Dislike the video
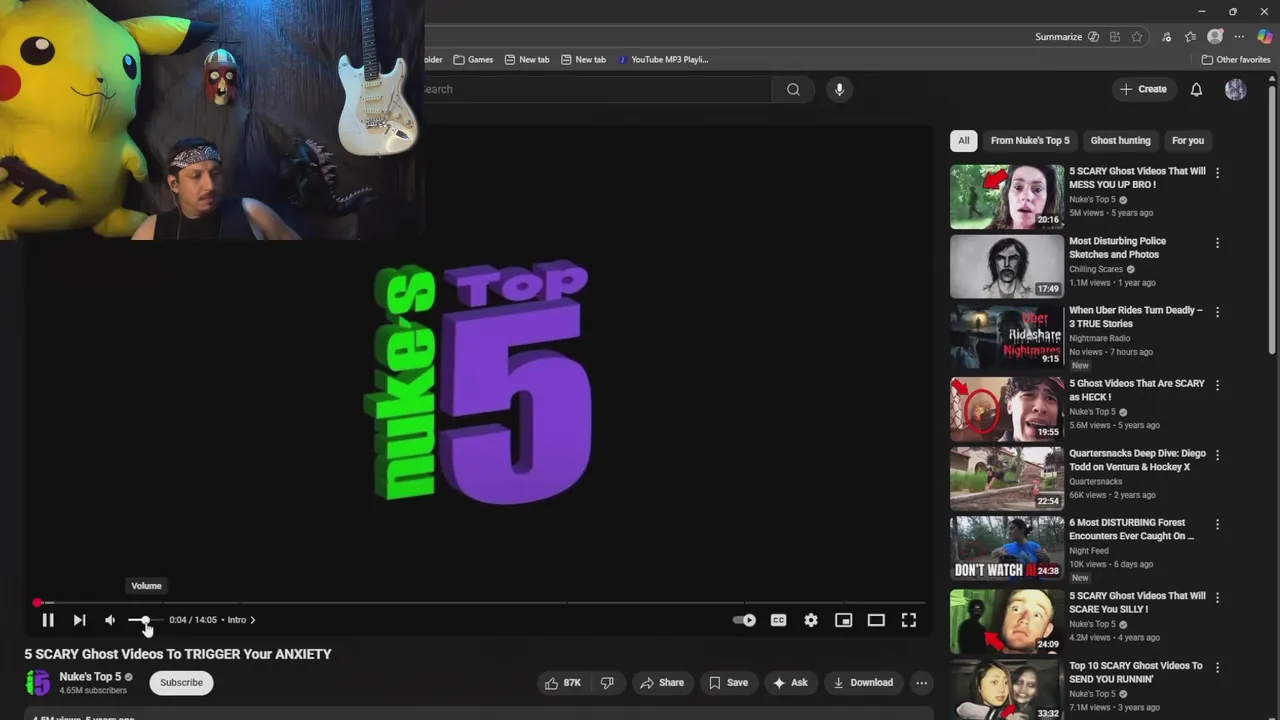 (607, 683)
